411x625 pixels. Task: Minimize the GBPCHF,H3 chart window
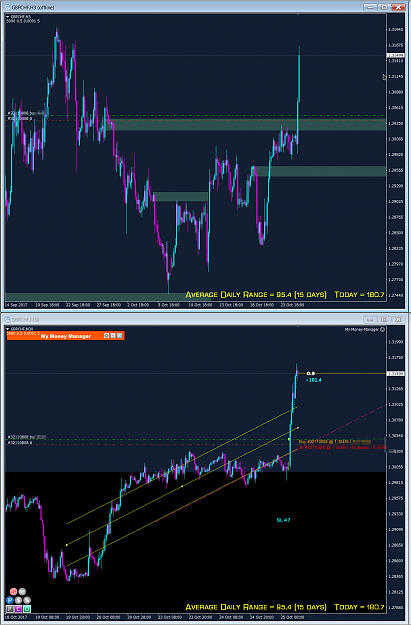click(370, 7)
